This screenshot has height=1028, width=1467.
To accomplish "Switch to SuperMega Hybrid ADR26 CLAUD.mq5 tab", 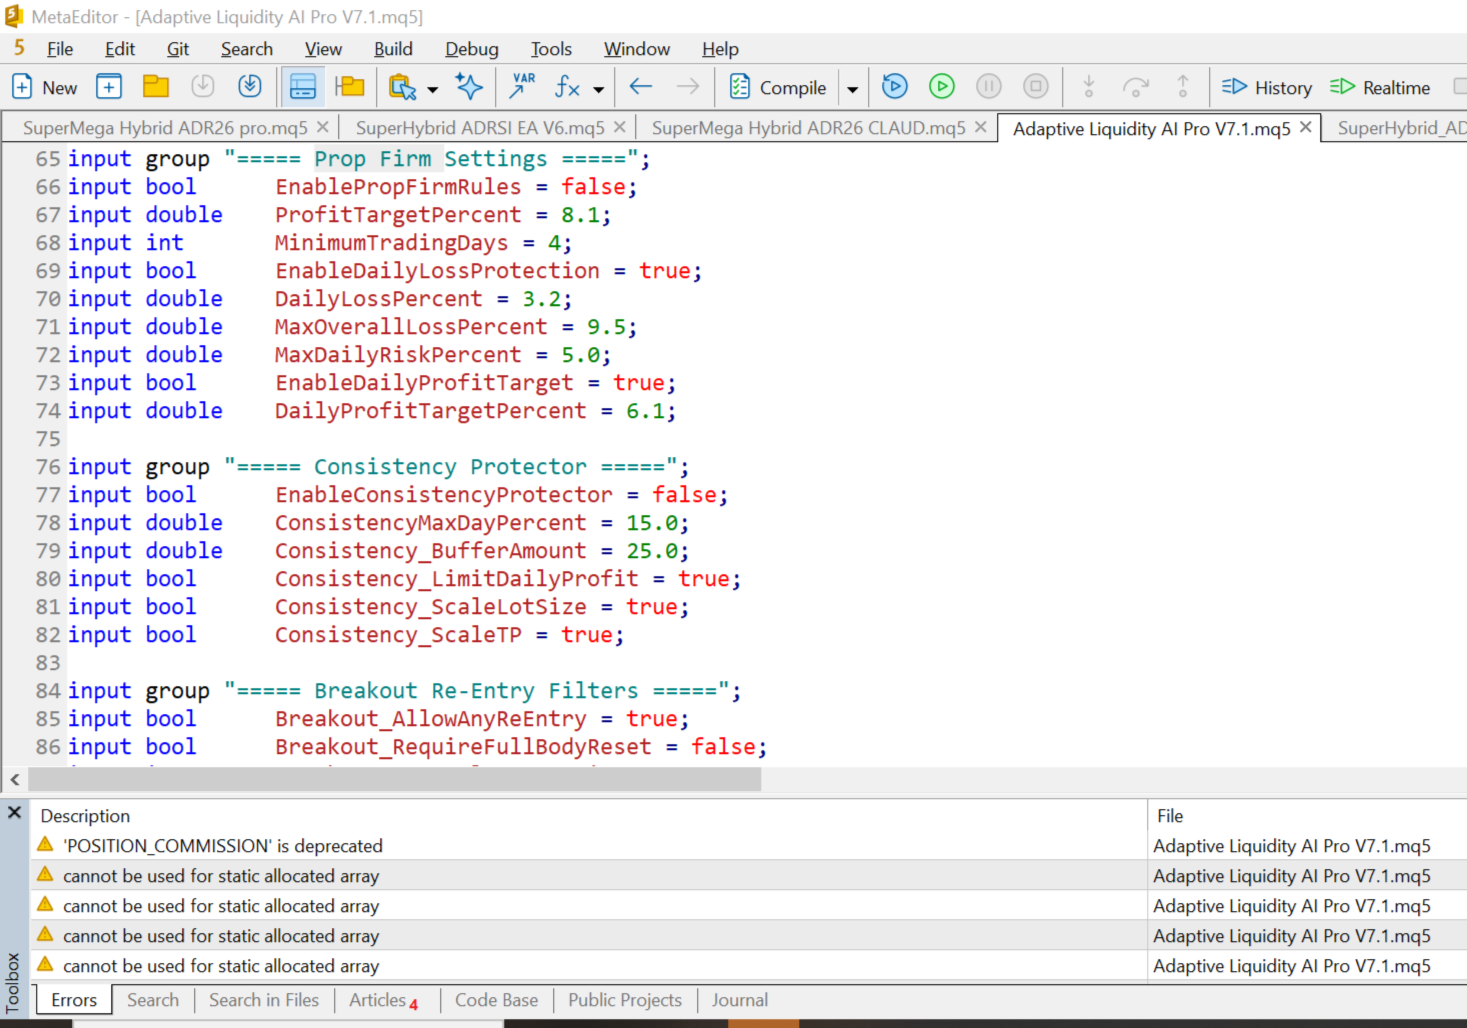I will [809, 128].
